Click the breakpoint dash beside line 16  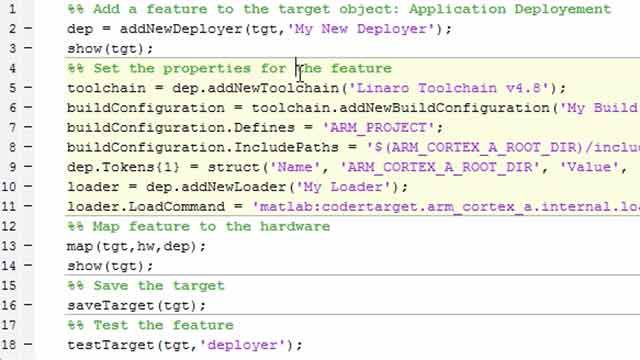click(28, 305)
